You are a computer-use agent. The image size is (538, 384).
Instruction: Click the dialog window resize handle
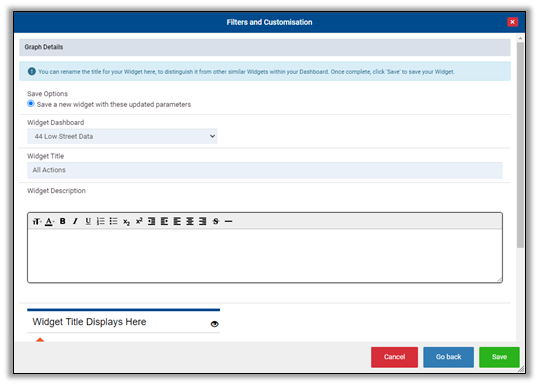521,369
